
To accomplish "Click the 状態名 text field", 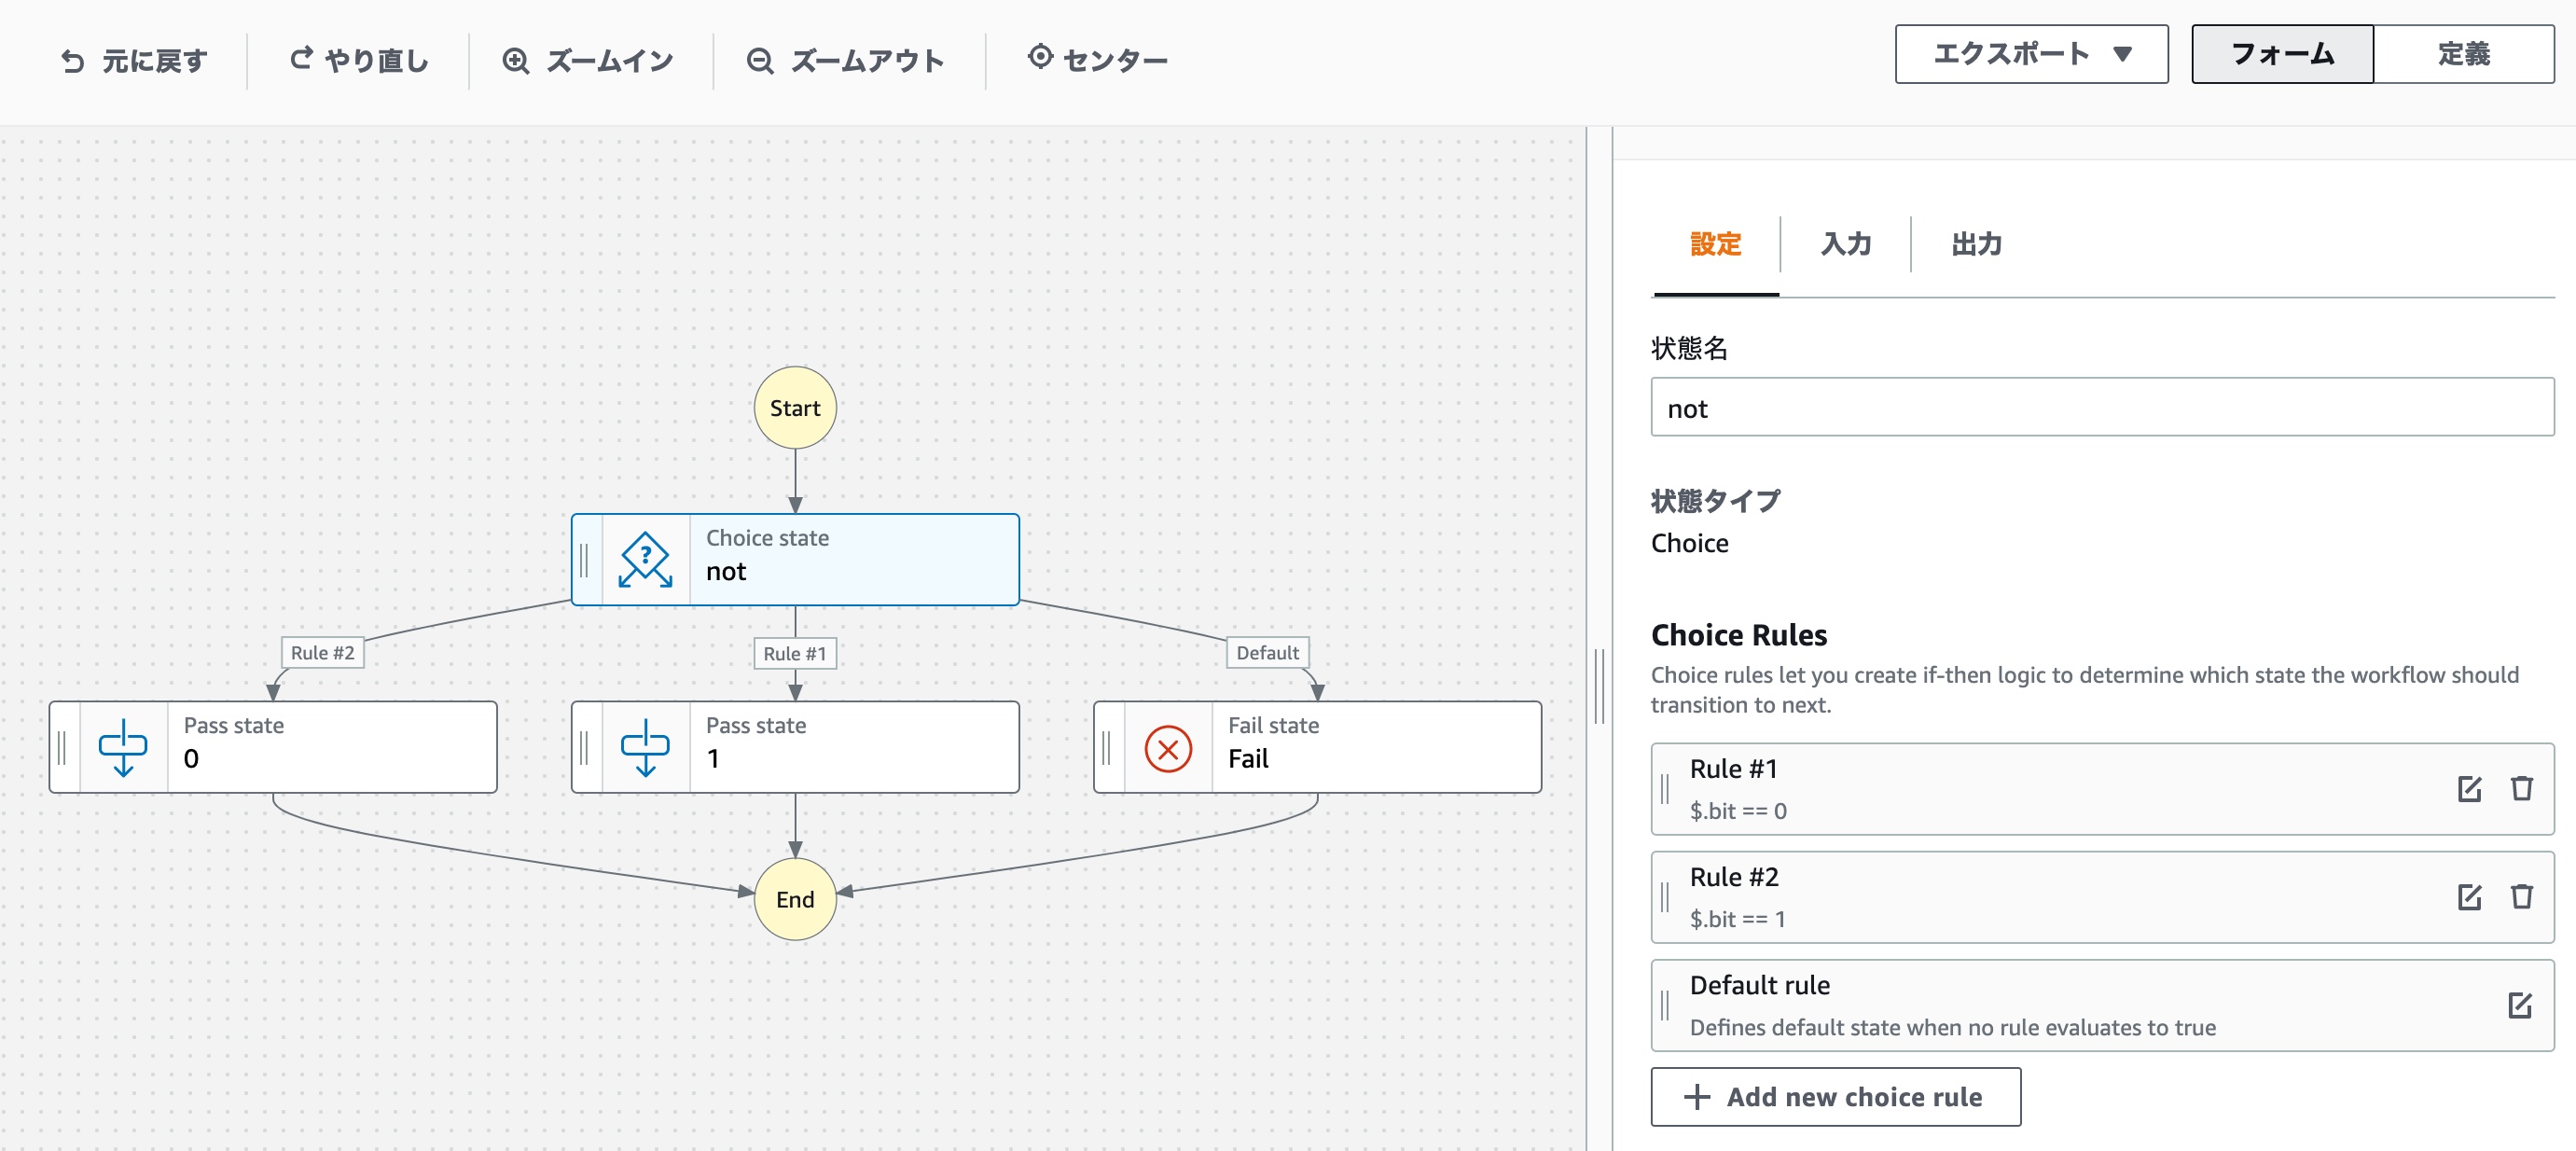I will 2101,408.
